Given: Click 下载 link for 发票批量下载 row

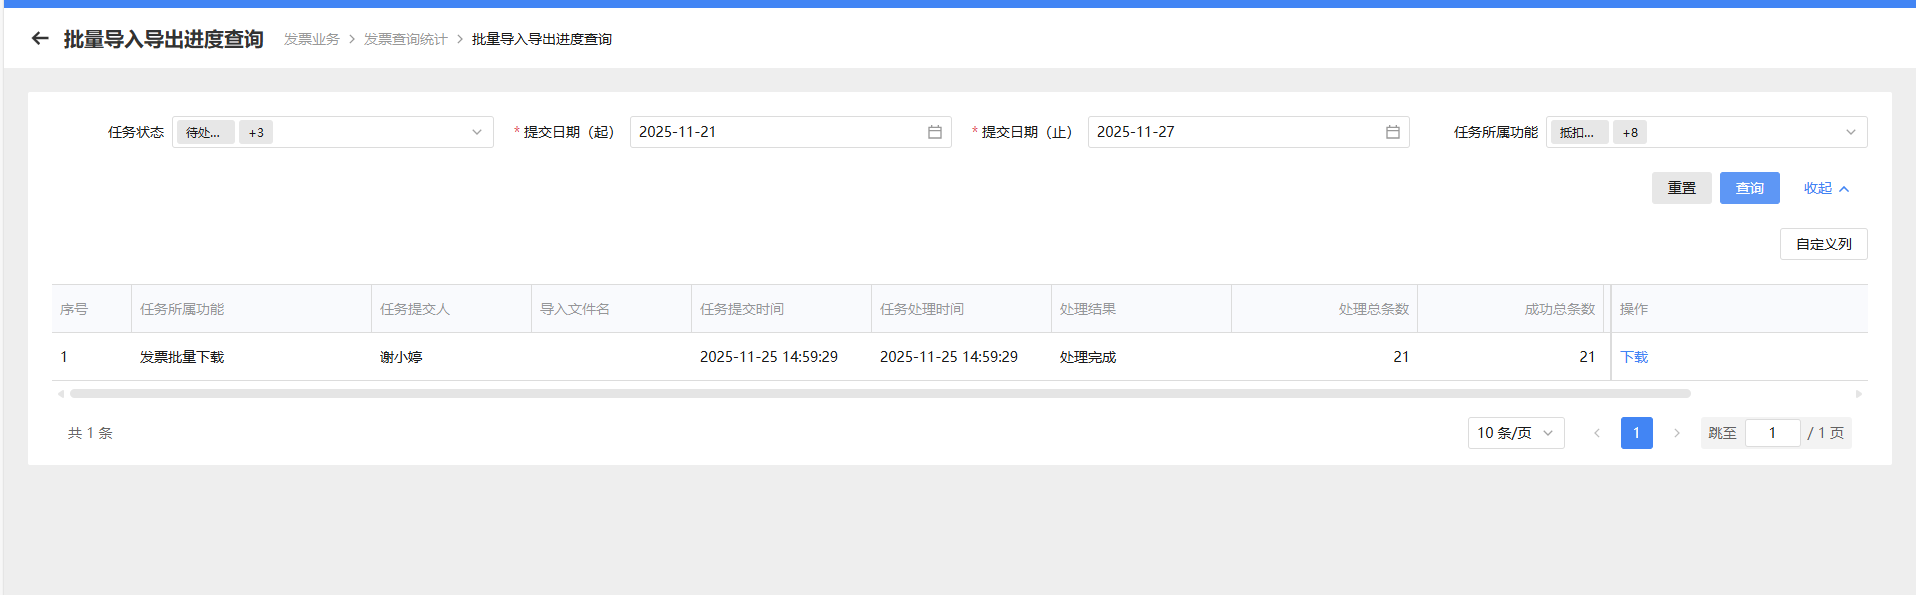Looking at the screenshot, I should pyautogui.click(x=1634, y=357).
